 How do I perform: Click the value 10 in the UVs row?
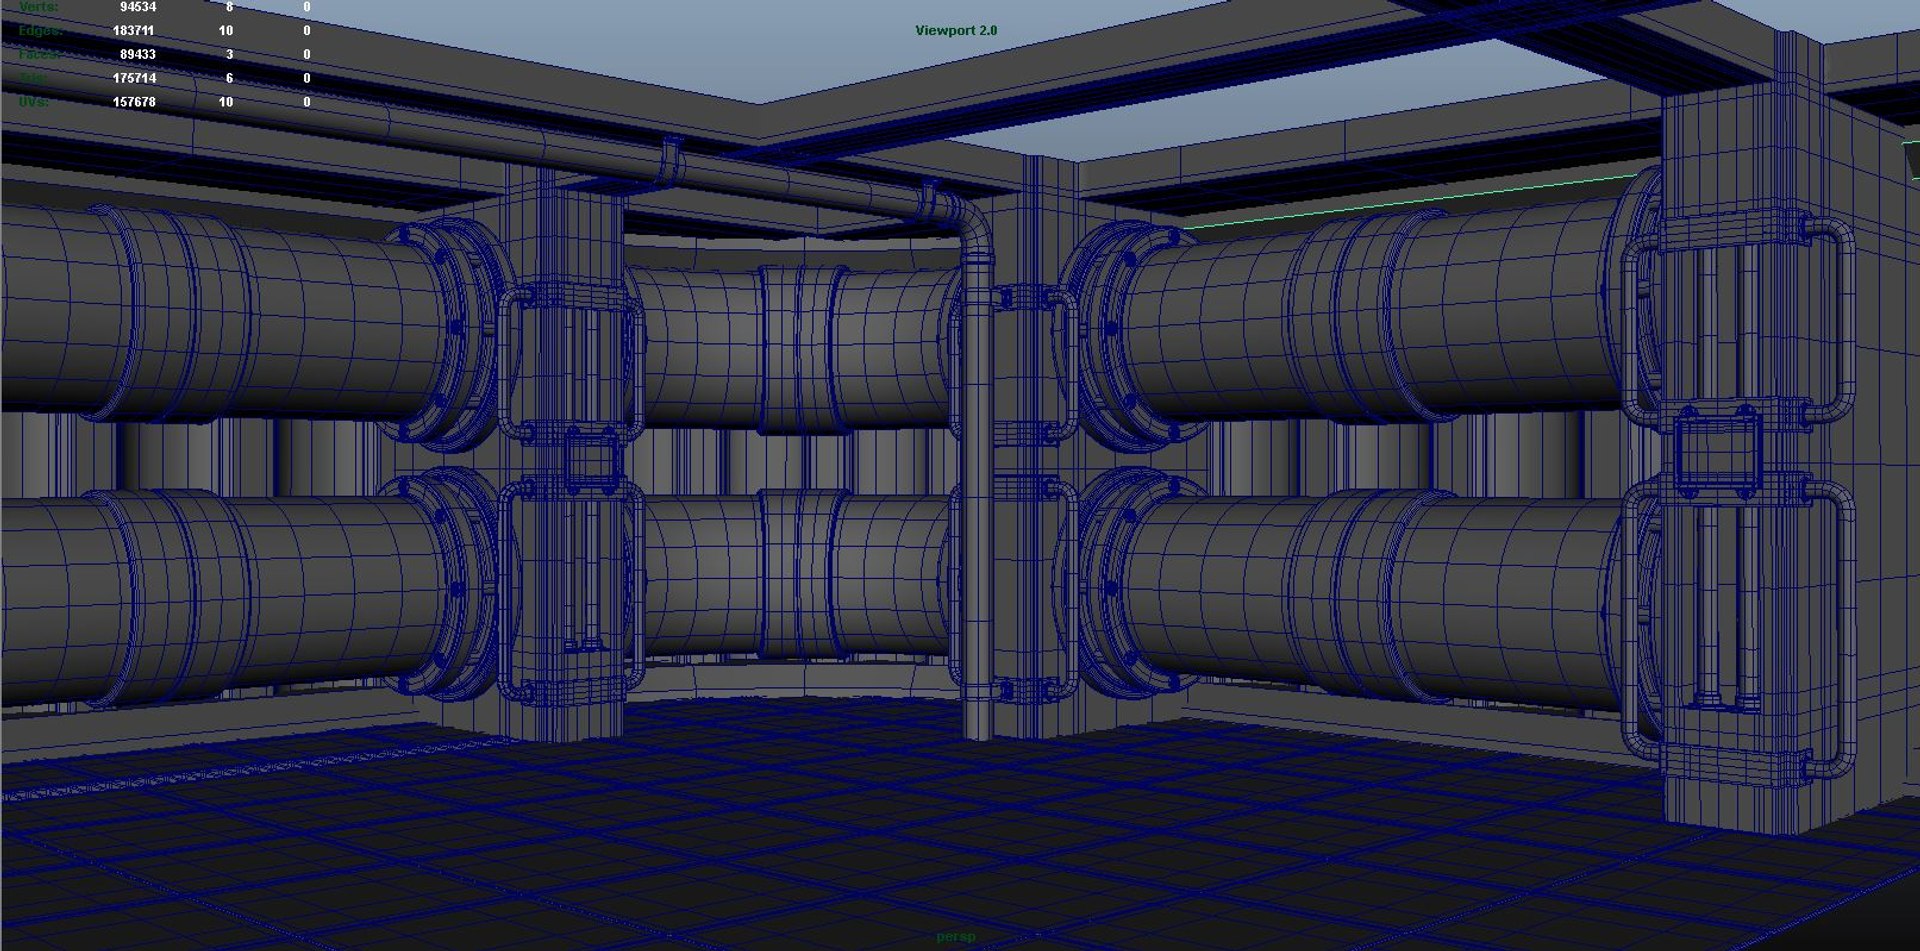click(x=226, y=102)
